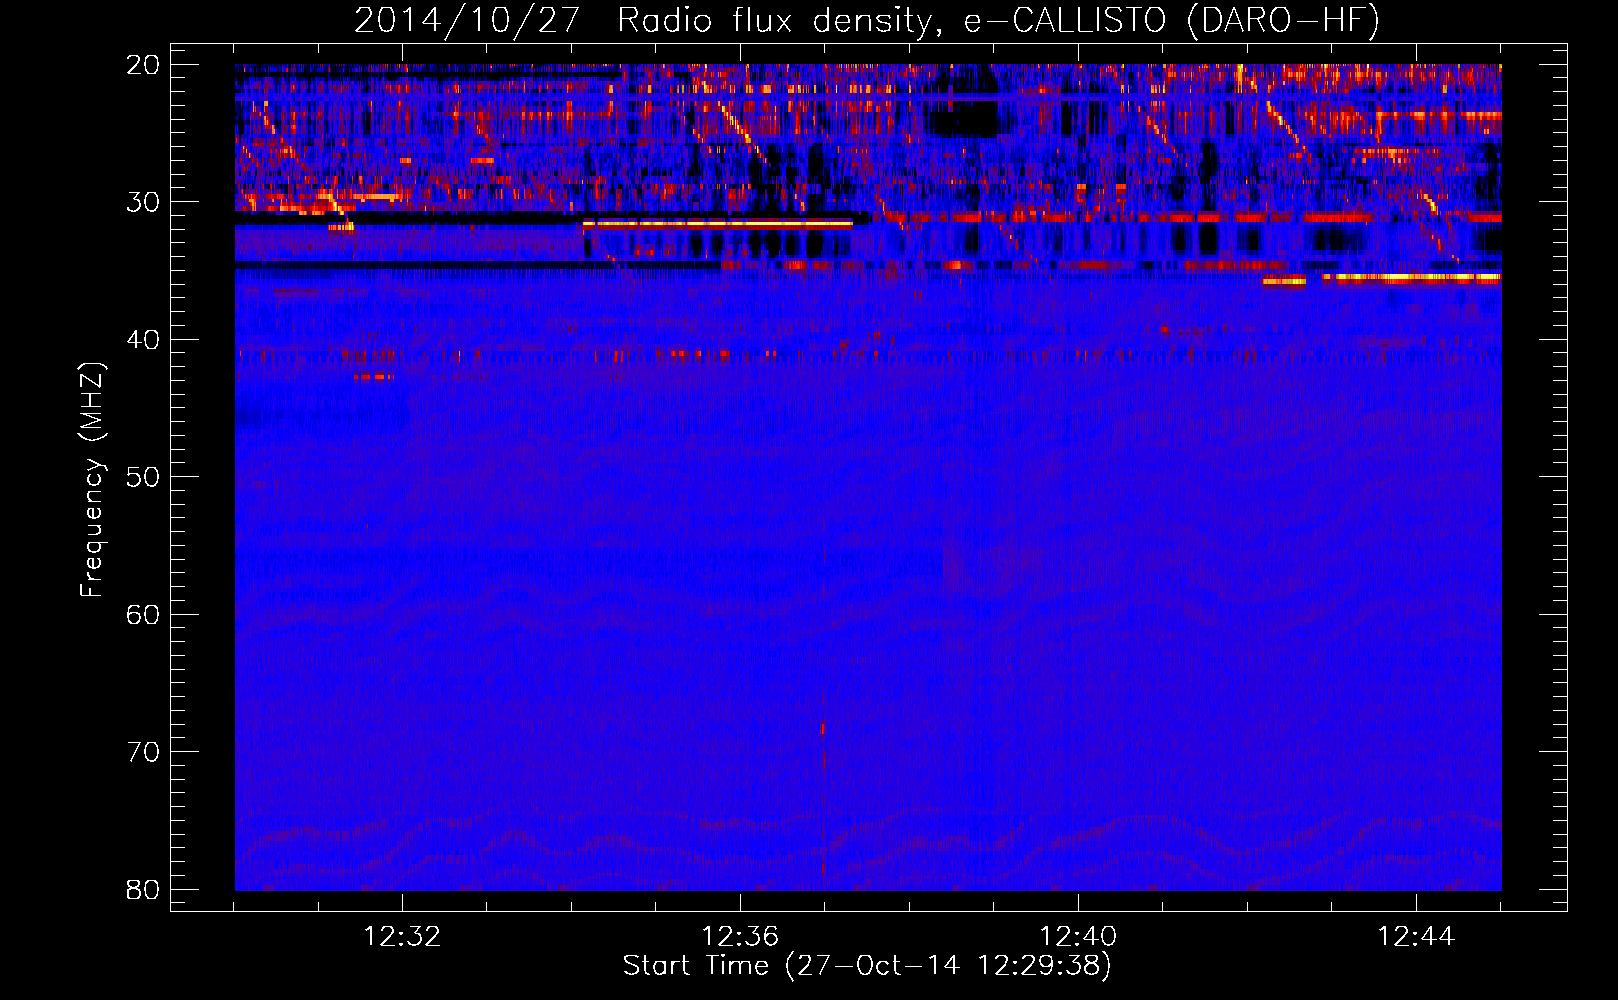Click the "Frequency (MHZ)" axis label
This screenshot has height=1000, width=1618.
pyautogui.click(x=92, y=480)
